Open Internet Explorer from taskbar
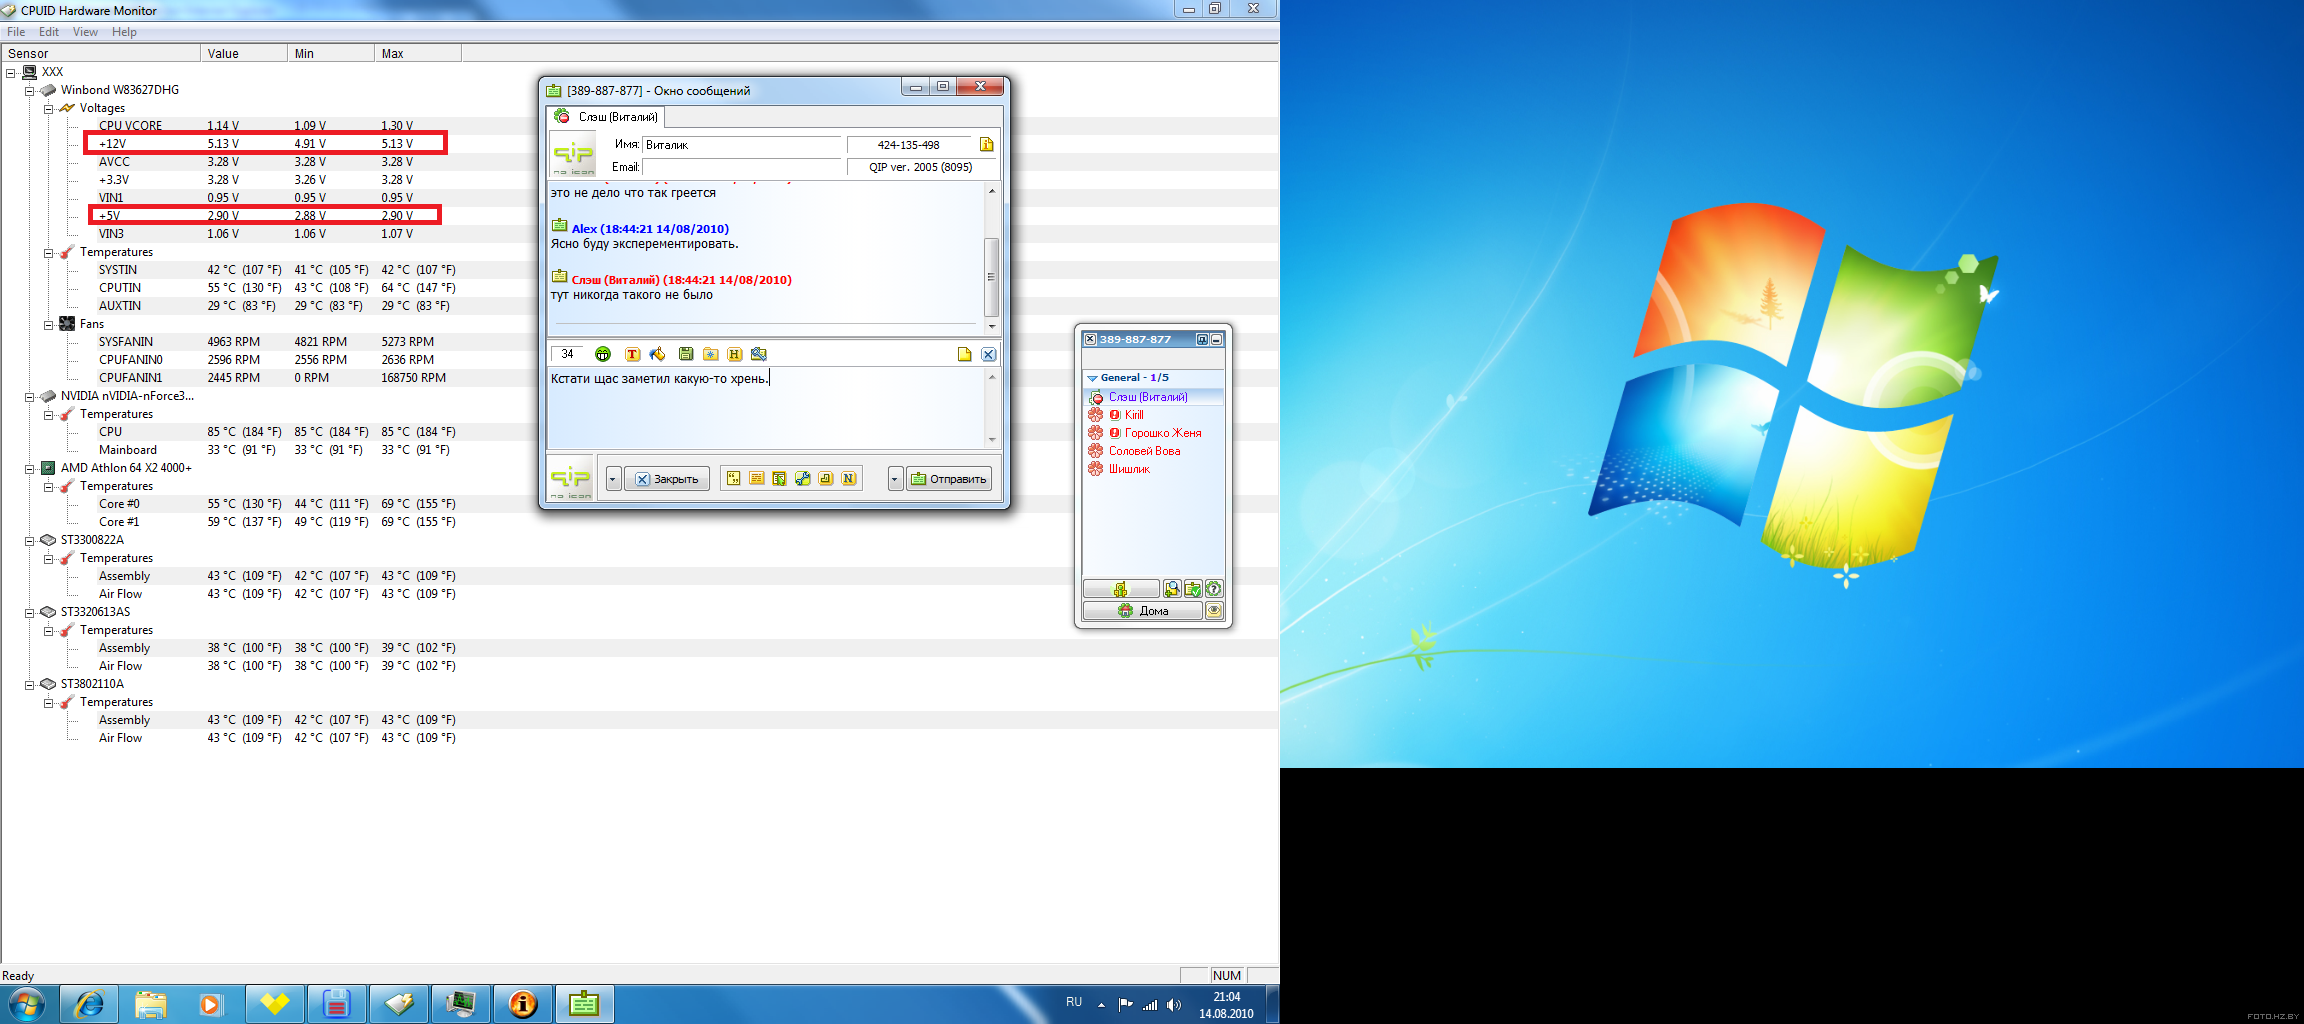Viewport: 2304px width, 1024px height. coord(89,1004)
